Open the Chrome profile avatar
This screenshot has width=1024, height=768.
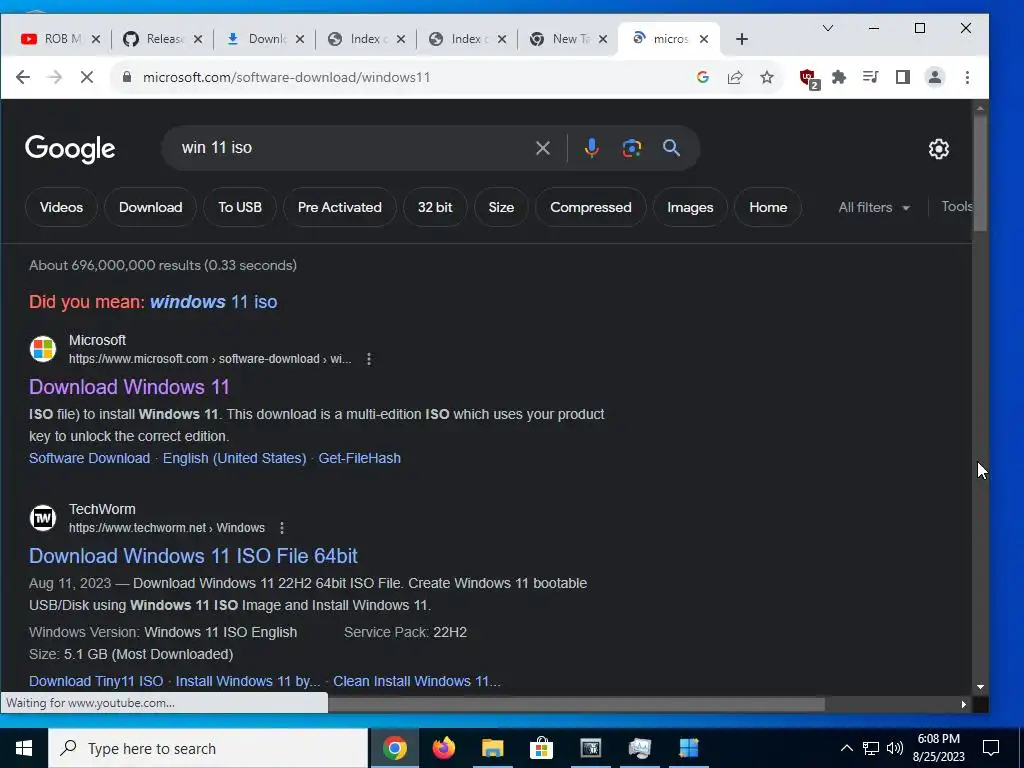tap(935, 77)
